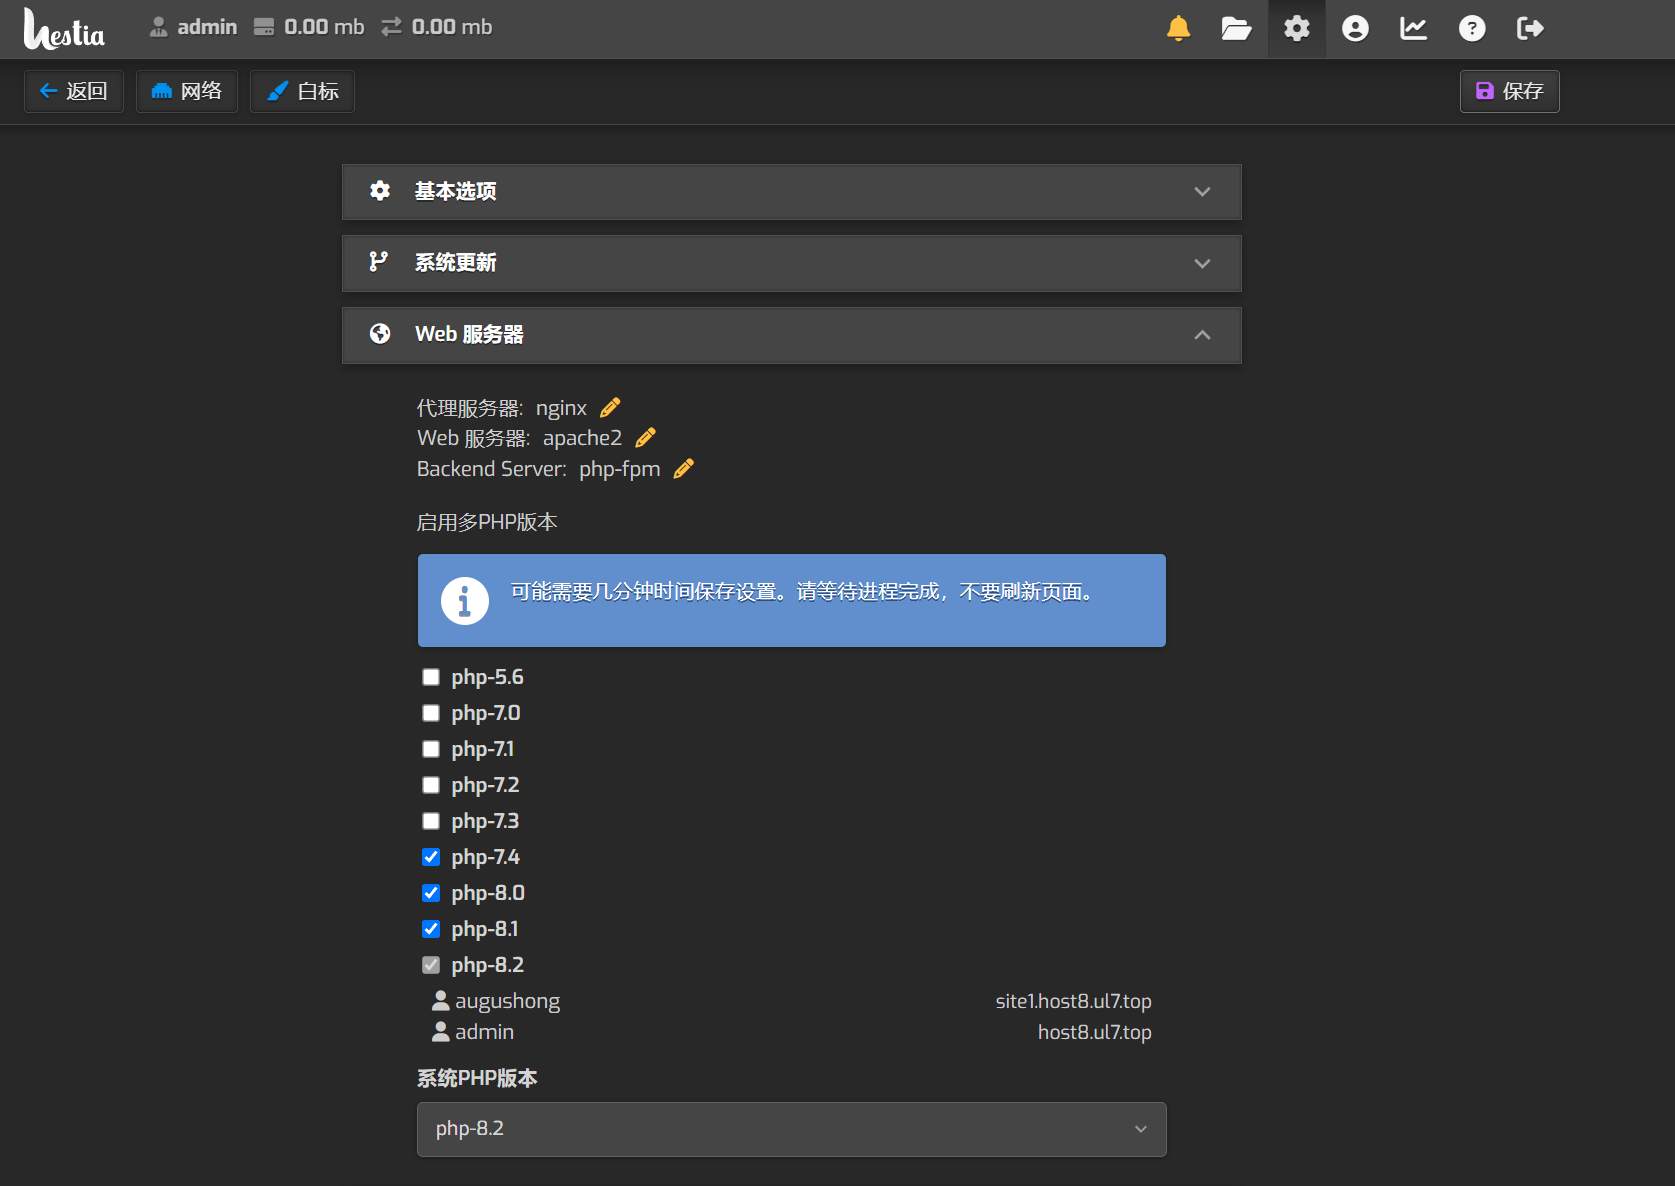Disable the php-8.1 version checkbox
Viewport: 1675px width, 1186px height.
point(431,929)
